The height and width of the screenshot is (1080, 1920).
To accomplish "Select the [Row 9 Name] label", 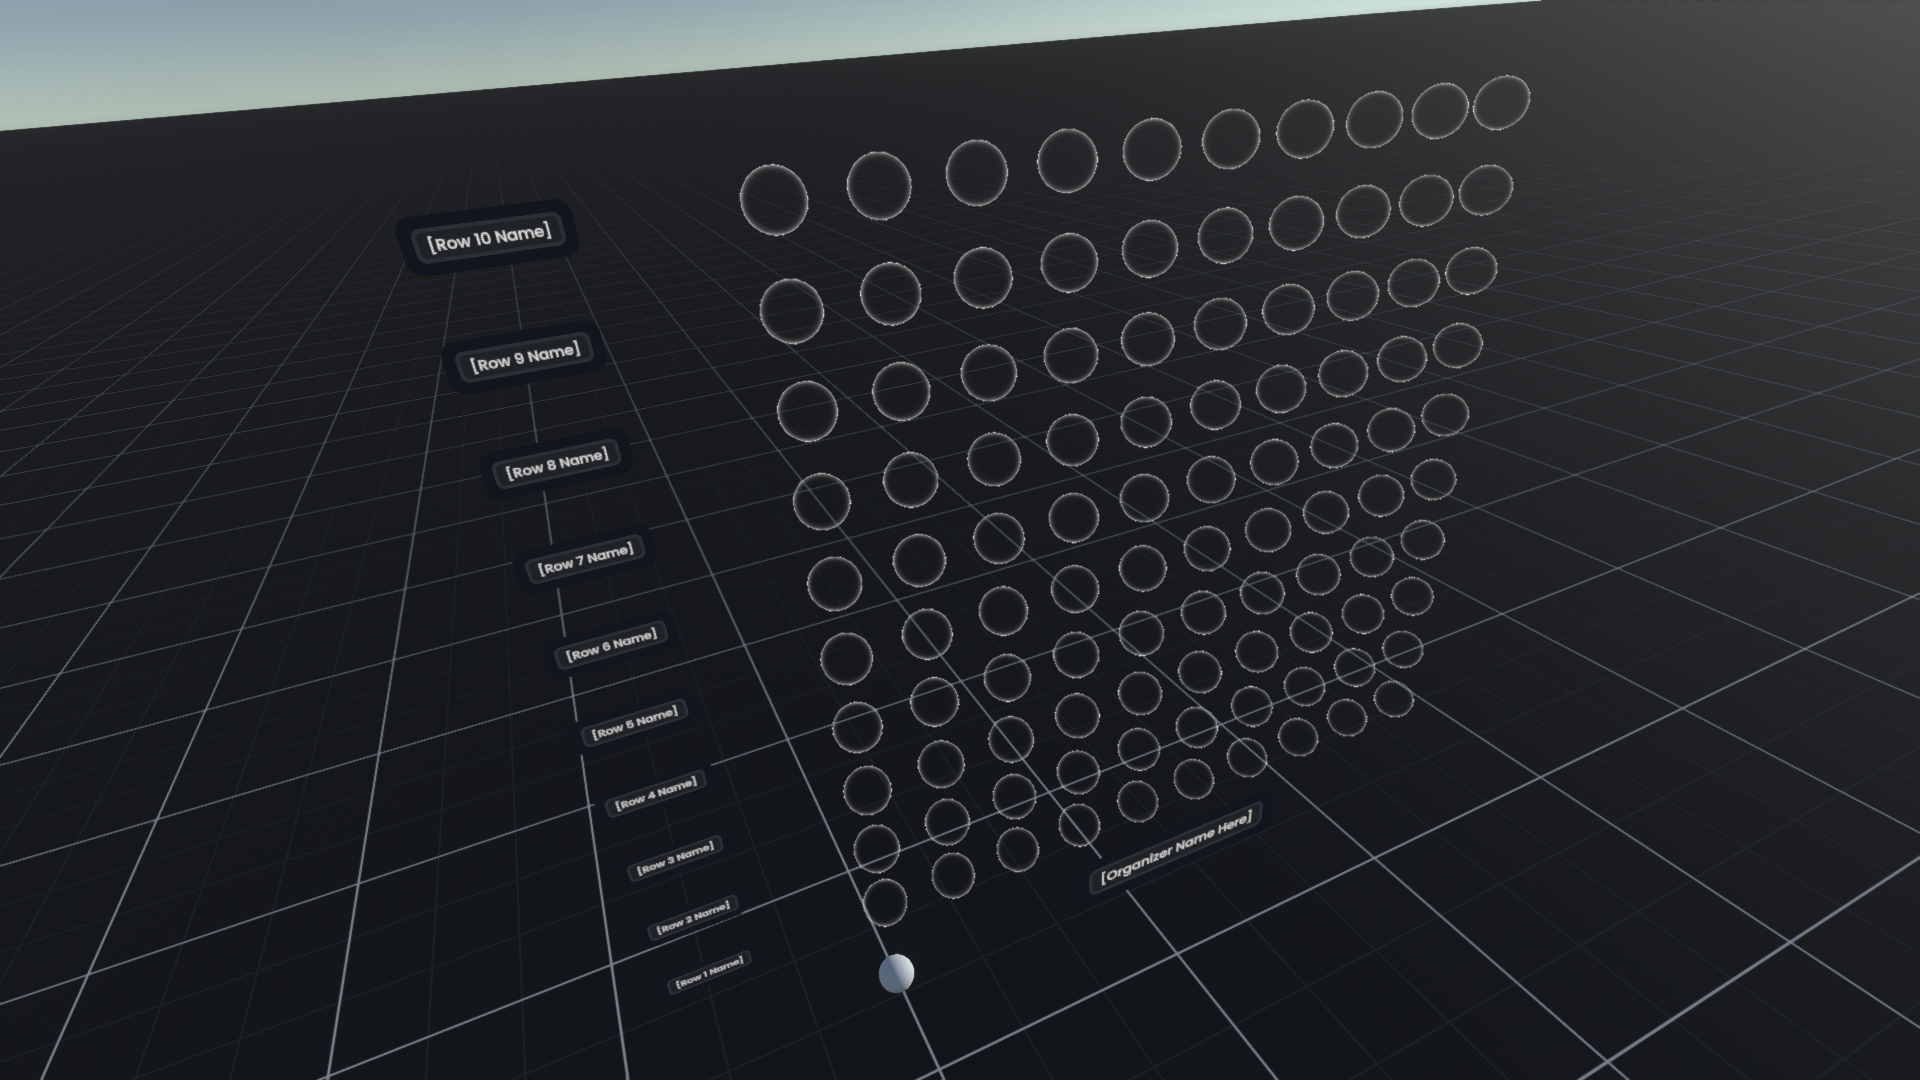I will pos(525,357).
